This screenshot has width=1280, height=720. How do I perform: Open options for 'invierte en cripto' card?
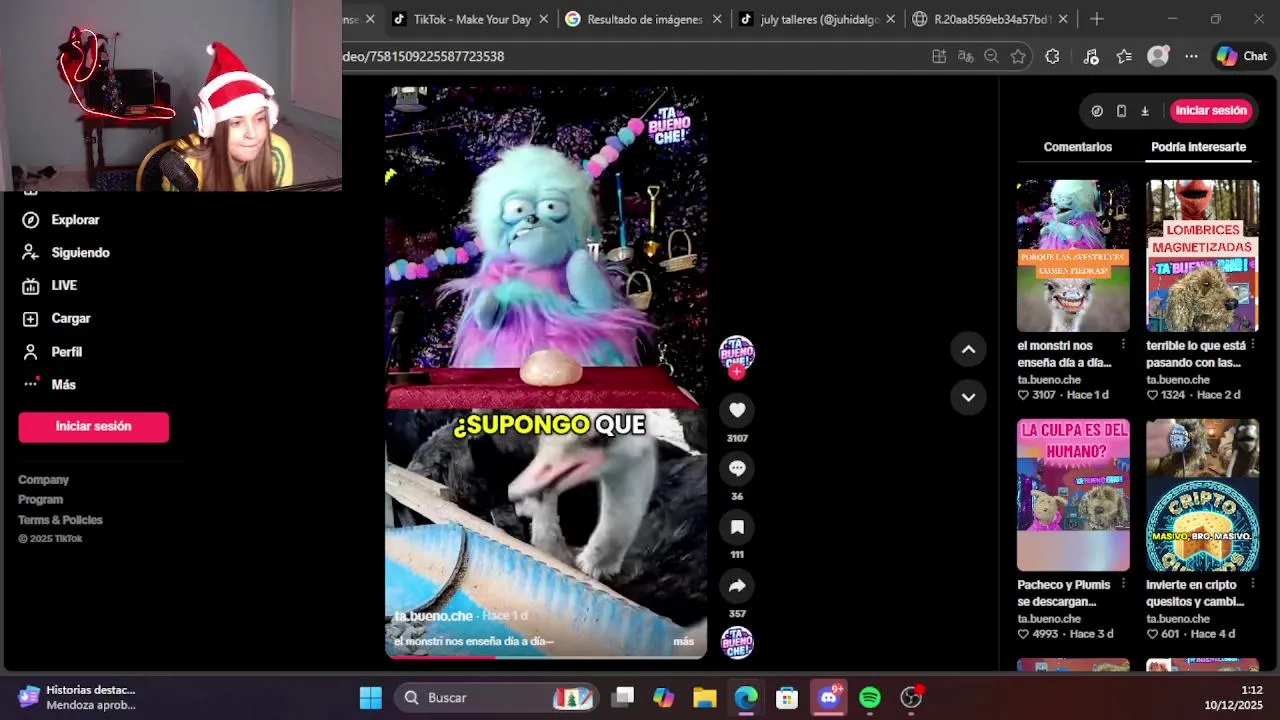pyautogui.click(x=1252, y=584)
